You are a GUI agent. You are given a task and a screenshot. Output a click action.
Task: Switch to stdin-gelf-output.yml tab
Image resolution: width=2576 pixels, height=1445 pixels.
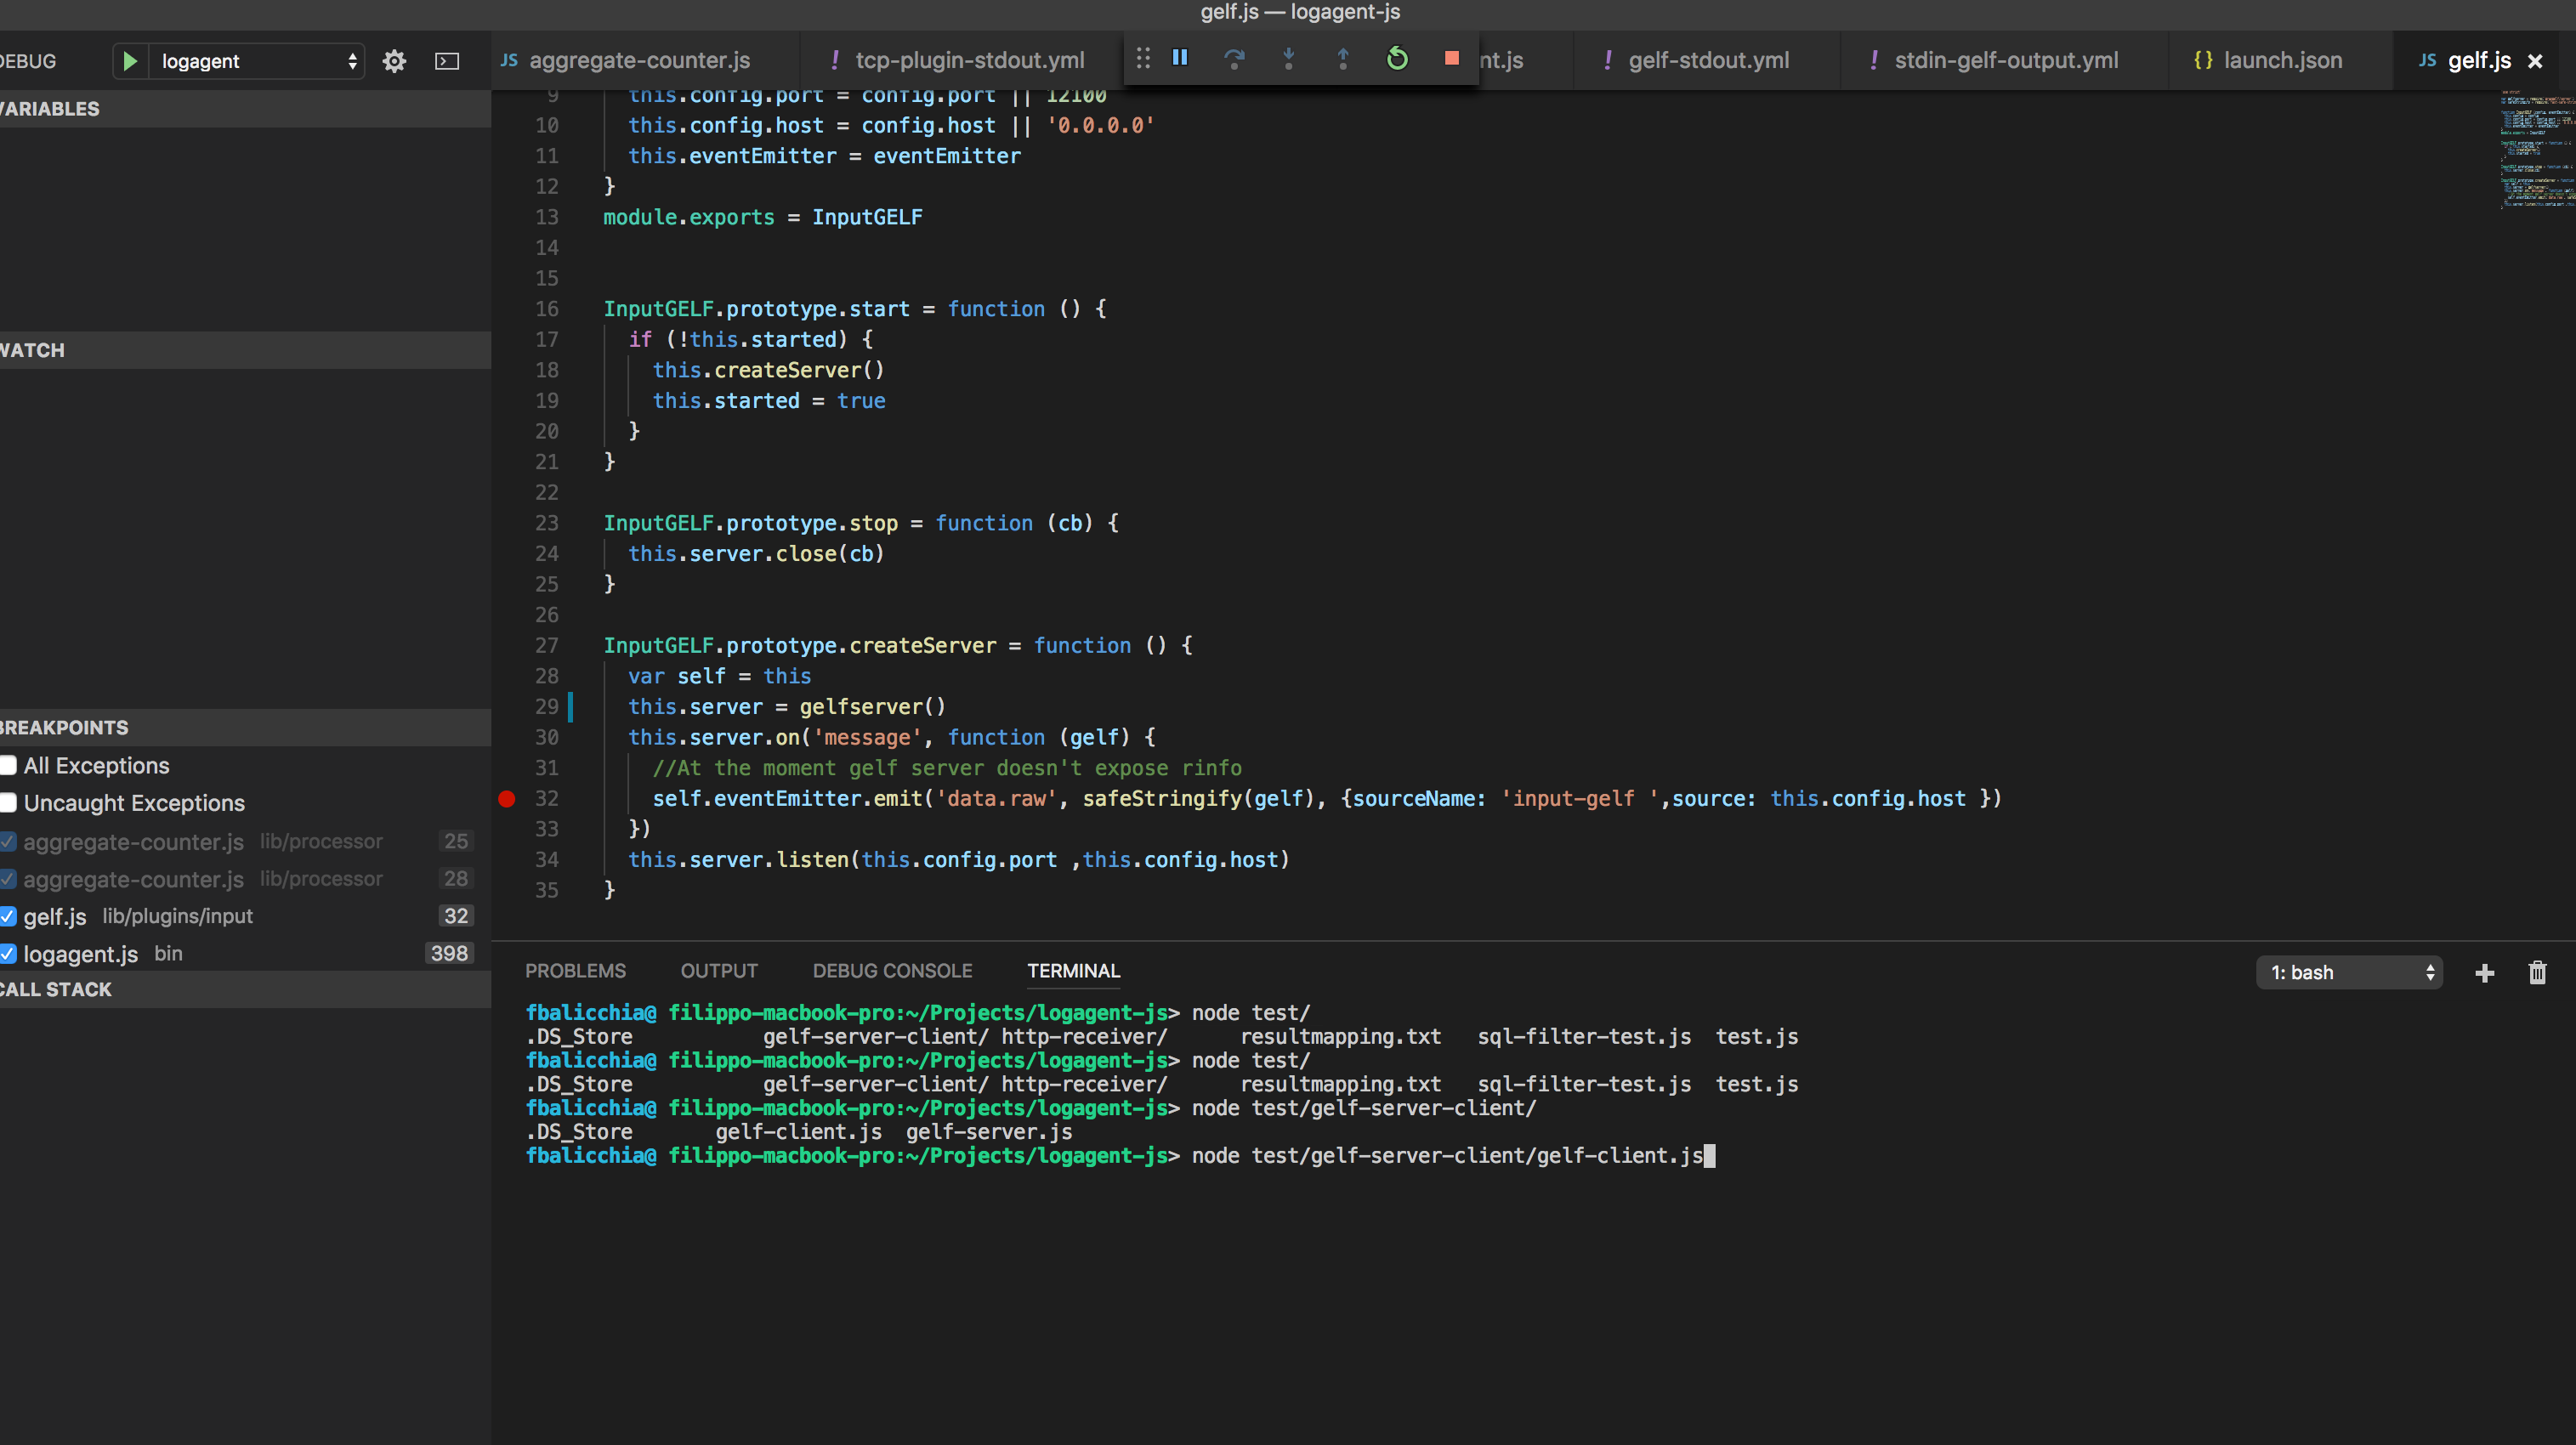tap(2005, 60)
